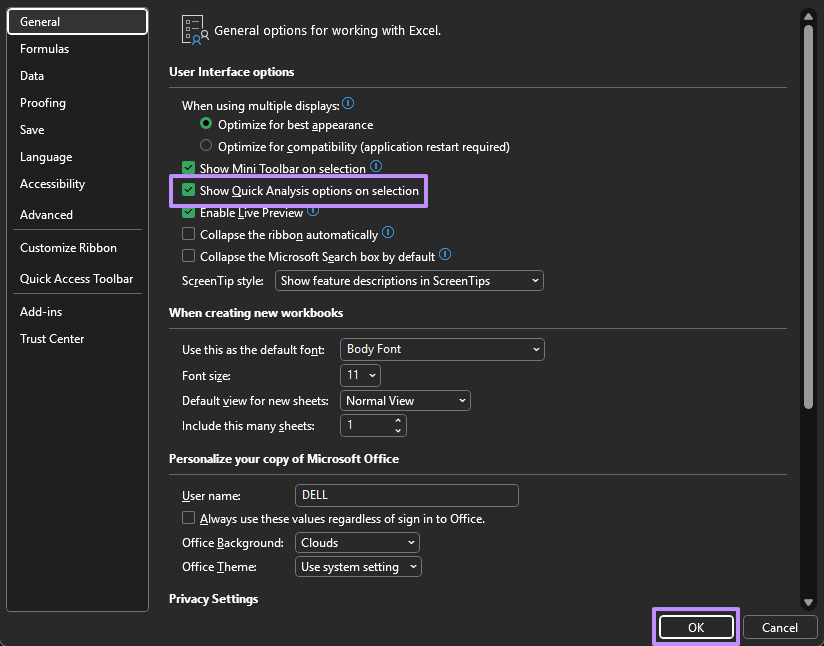Screen dimensions: 824x646
Task: Enable Collapse the ribbon automatically
Action: tap(188, 234)
